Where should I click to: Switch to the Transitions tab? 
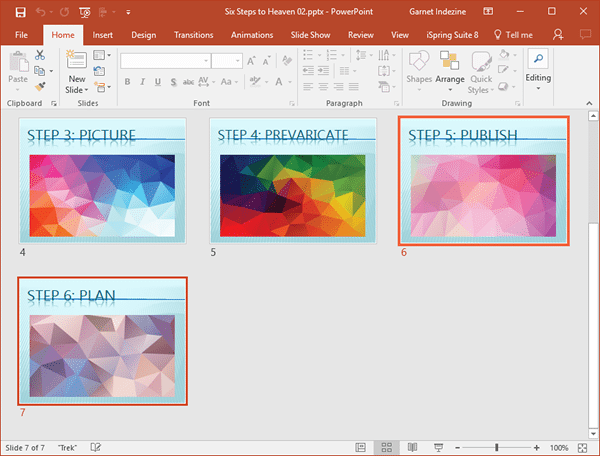[194, 35]
